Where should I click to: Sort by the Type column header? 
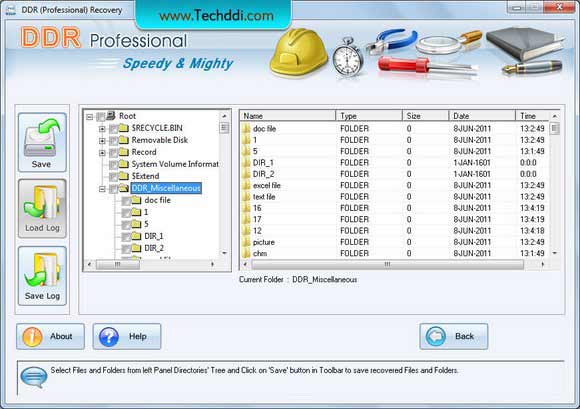tap(369, 116)
